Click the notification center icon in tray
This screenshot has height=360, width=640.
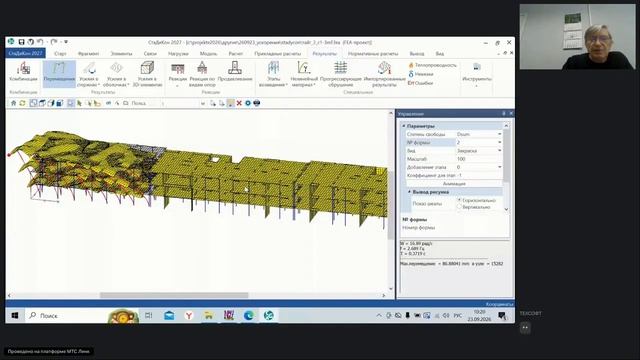pos(502,316)
